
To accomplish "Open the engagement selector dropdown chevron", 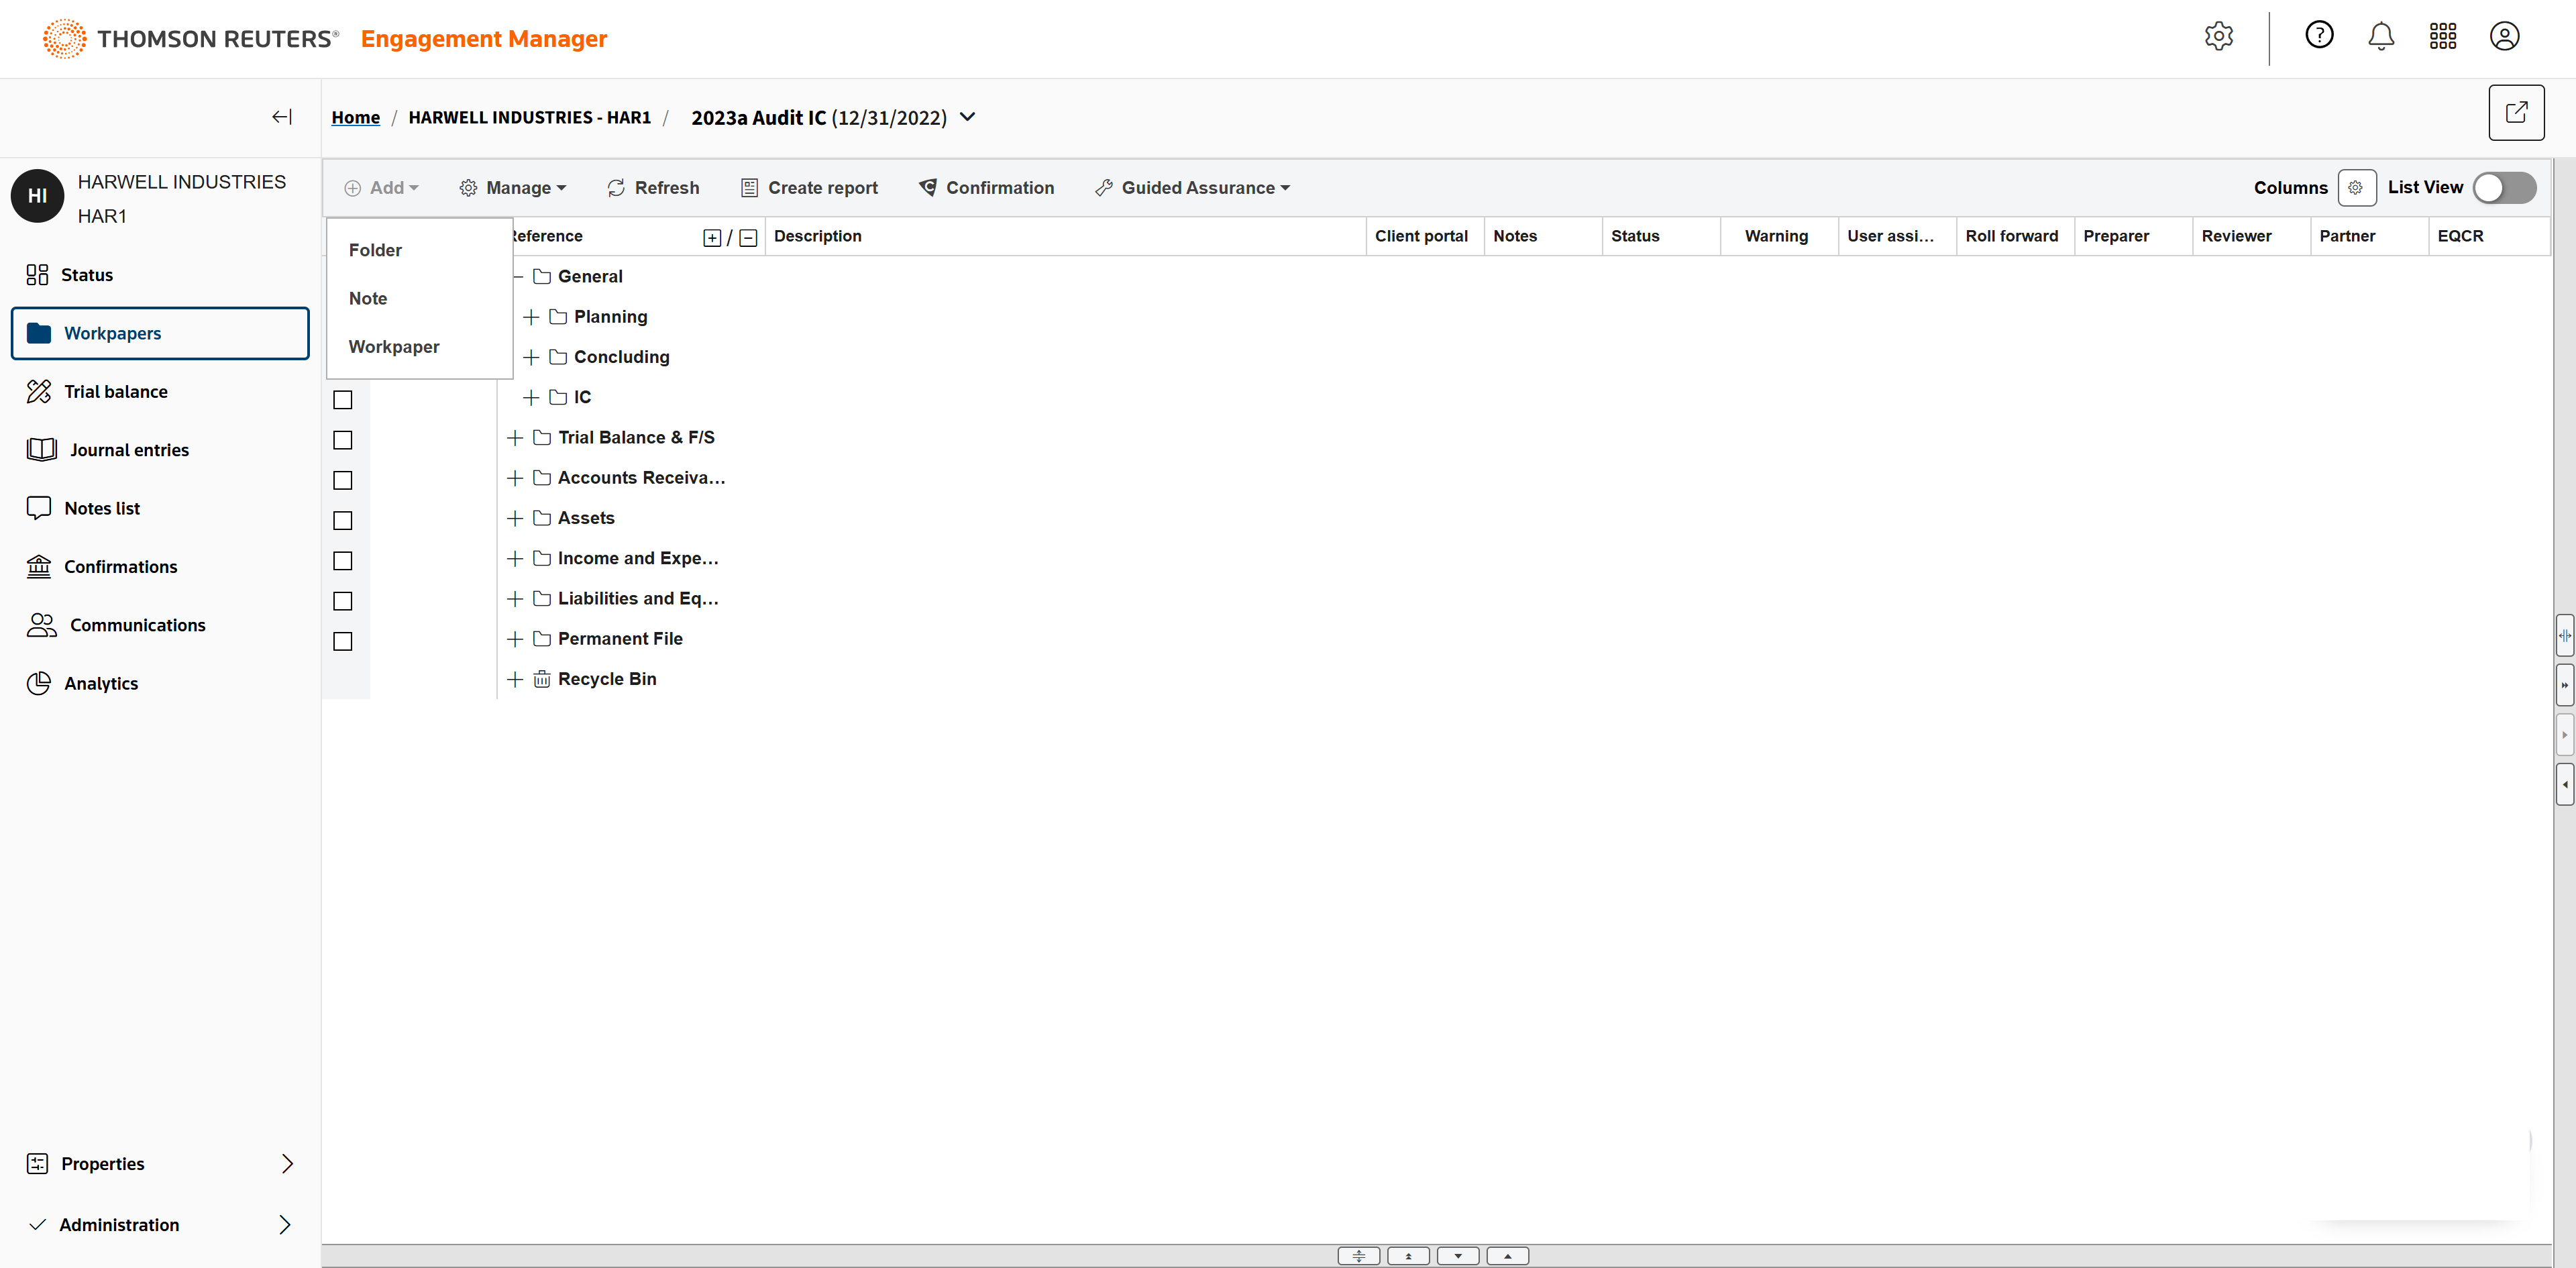I will pyautogui.click(x=967, y=117).
